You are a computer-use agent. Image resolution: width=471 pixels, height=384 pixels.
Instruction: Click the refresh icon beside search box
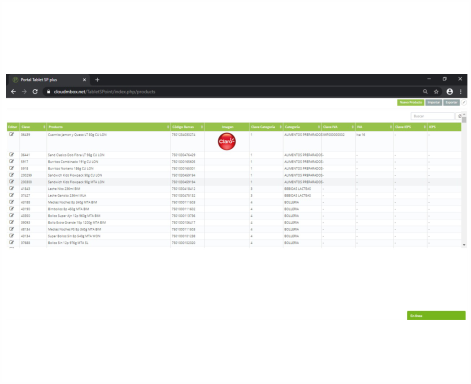tap(460, 116)
